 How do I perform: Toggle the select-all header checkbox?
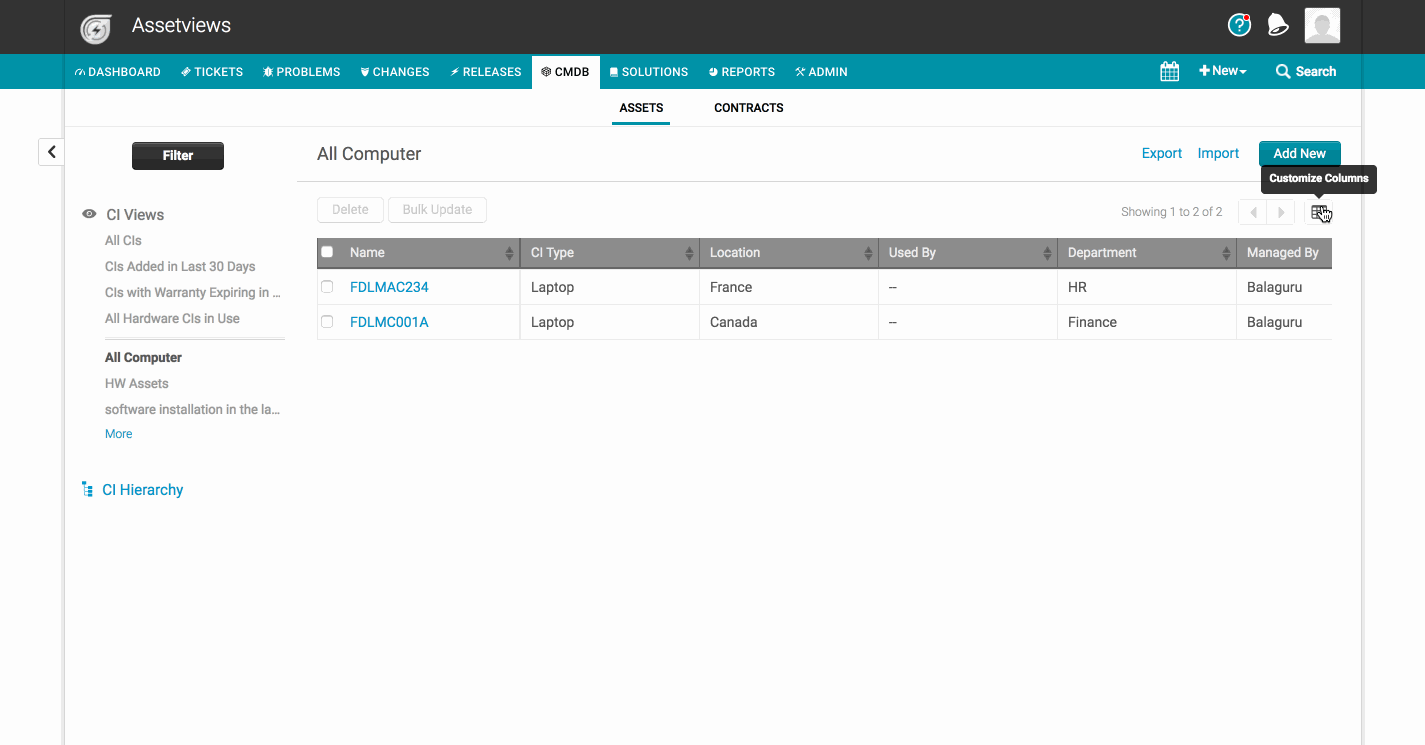(x=327, y=252)
